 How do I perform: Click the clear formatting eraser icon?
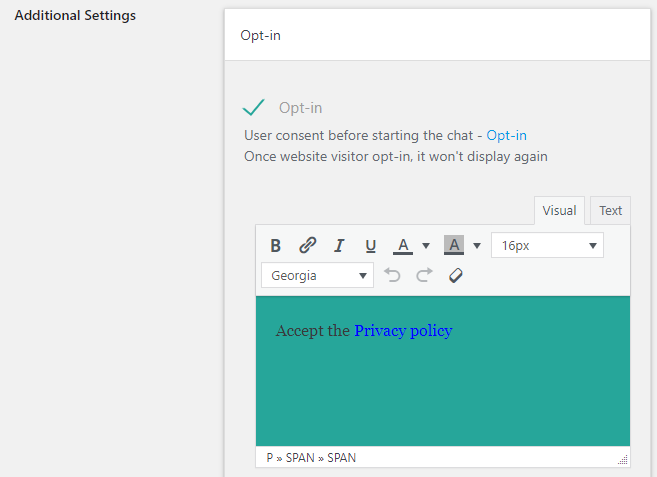coord(455,275)
